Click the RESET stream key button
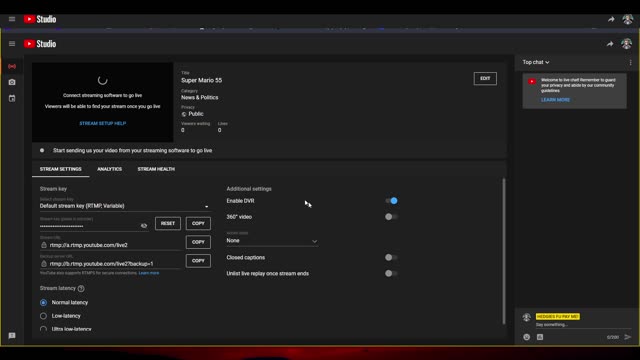Screen dimensions: 640x360 point(168,223)
